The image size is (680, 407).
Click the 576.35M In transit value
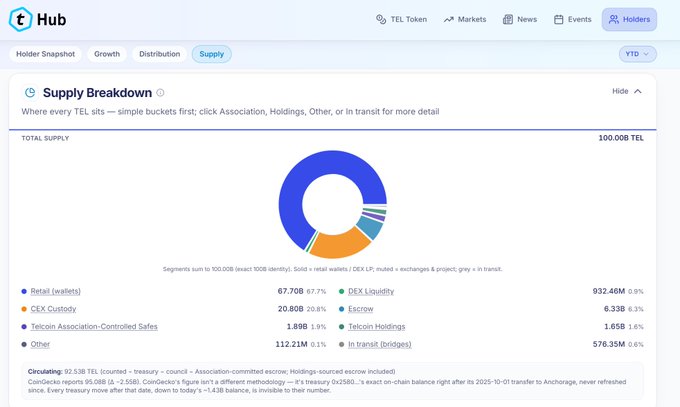pos(609,344)
